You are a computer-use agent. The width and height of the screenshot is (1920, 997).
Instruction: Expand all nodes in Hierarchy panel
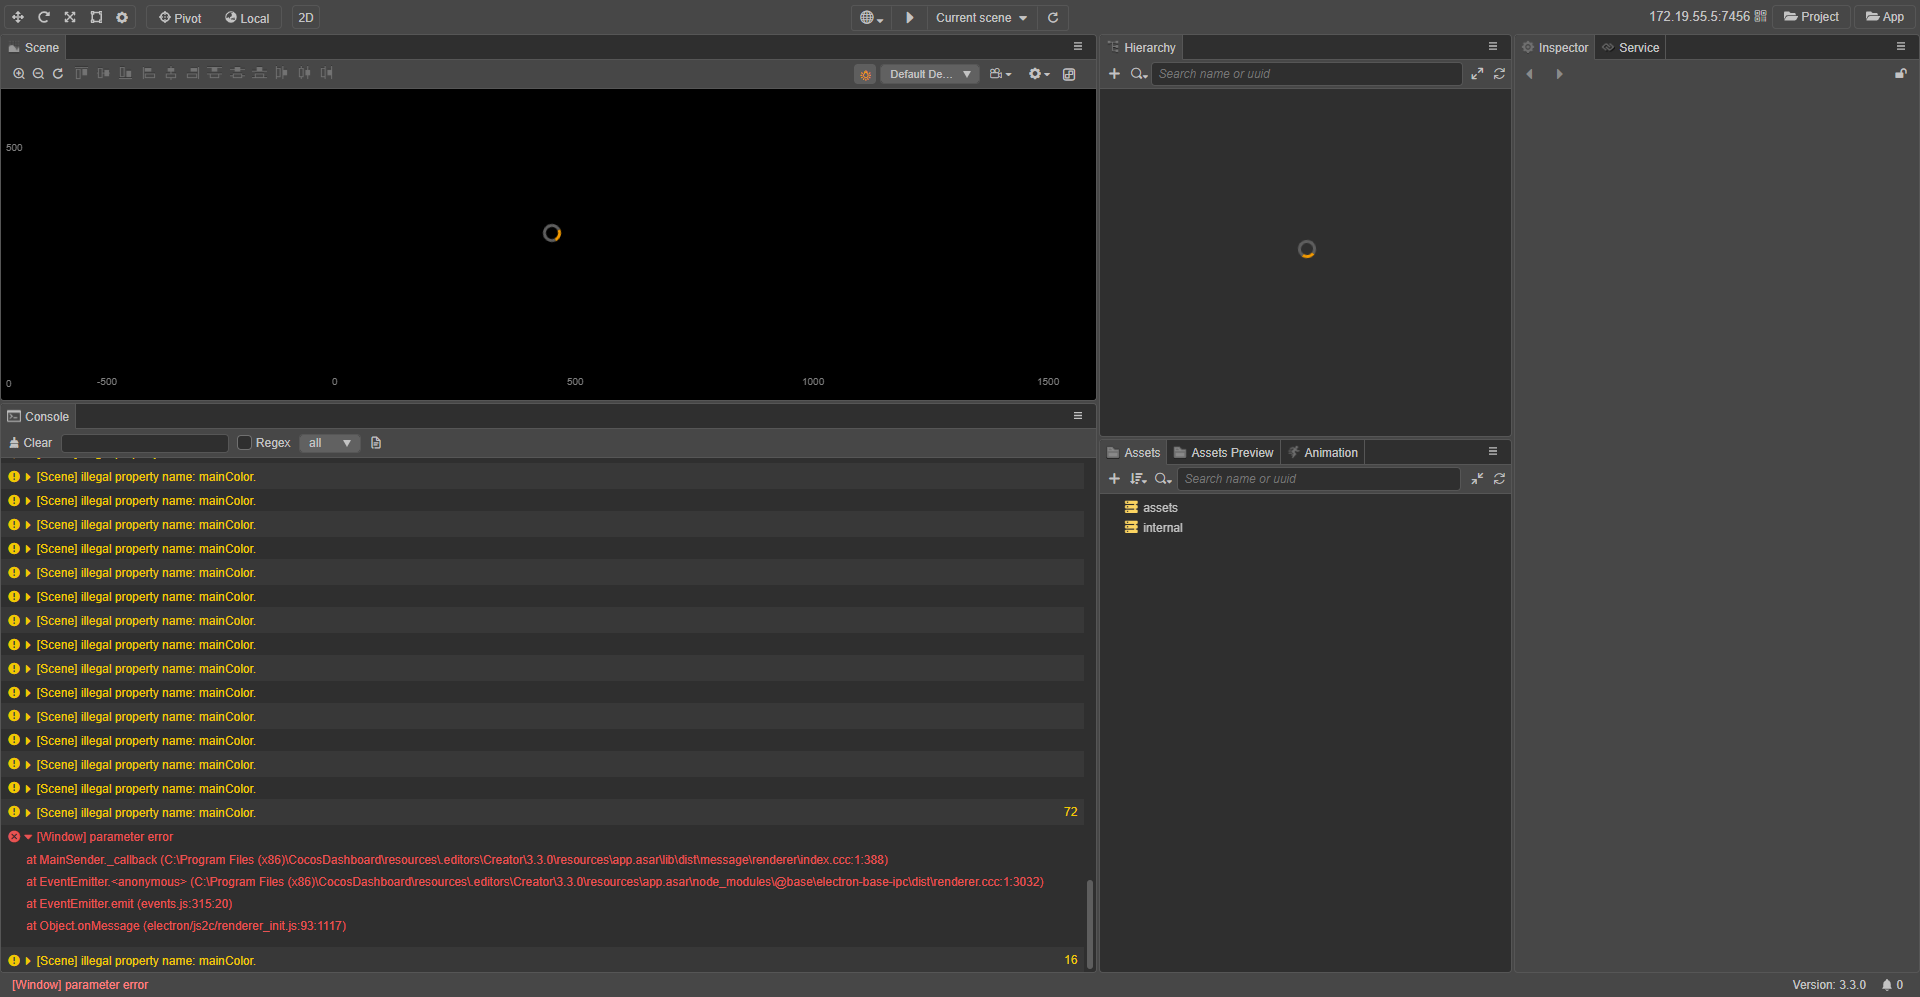[x=1477, y=73]
